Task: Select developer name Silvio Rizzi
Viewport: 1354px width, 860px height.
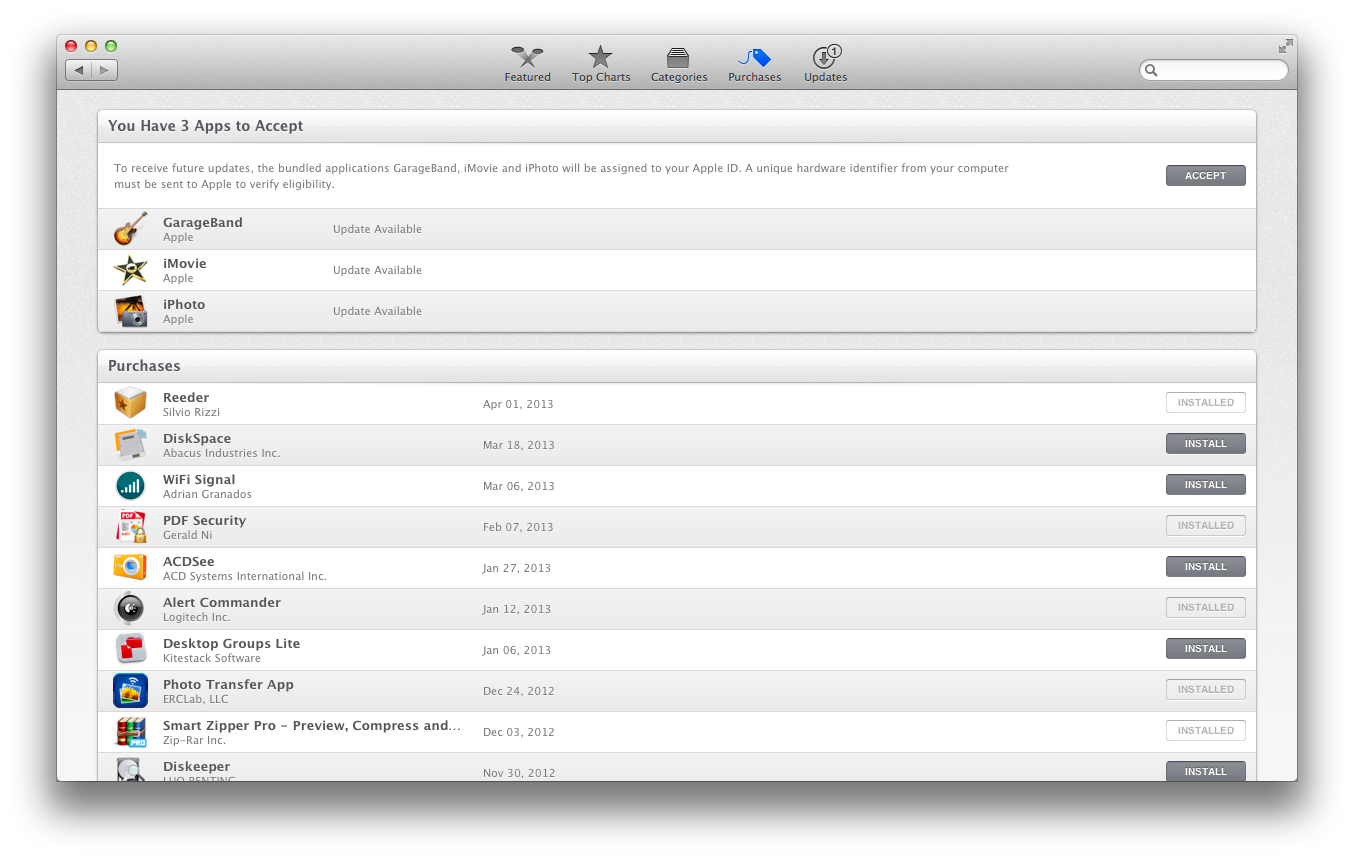Action: (192, 412)
